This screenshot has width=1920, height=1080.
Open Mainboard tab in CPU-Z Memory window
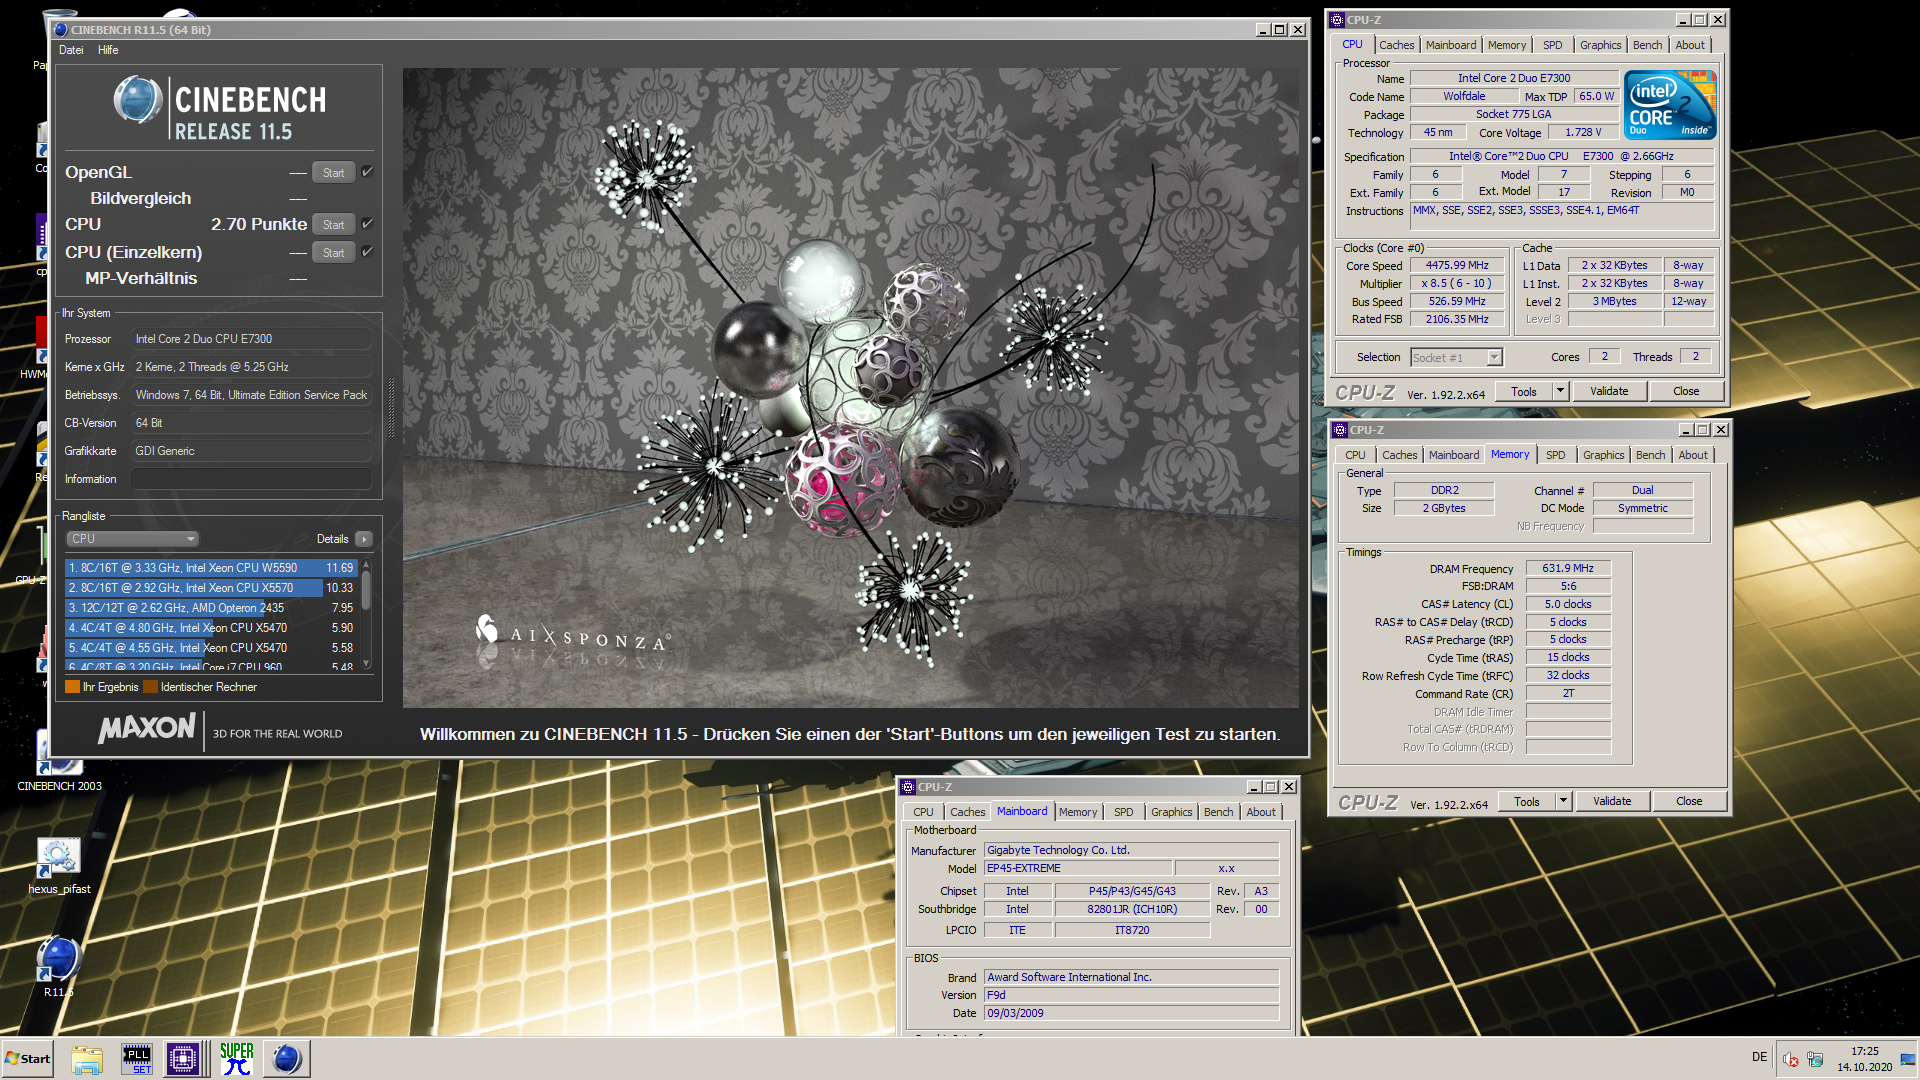[1453, 455]
